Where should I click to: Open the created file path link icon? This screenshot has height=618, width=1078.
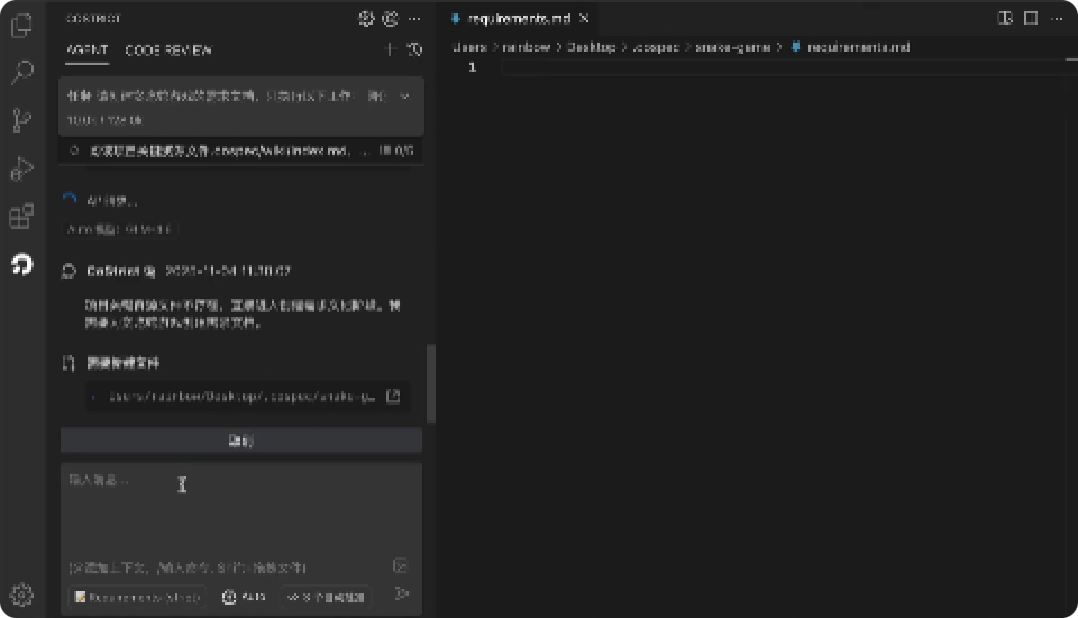tap(393, 396)
